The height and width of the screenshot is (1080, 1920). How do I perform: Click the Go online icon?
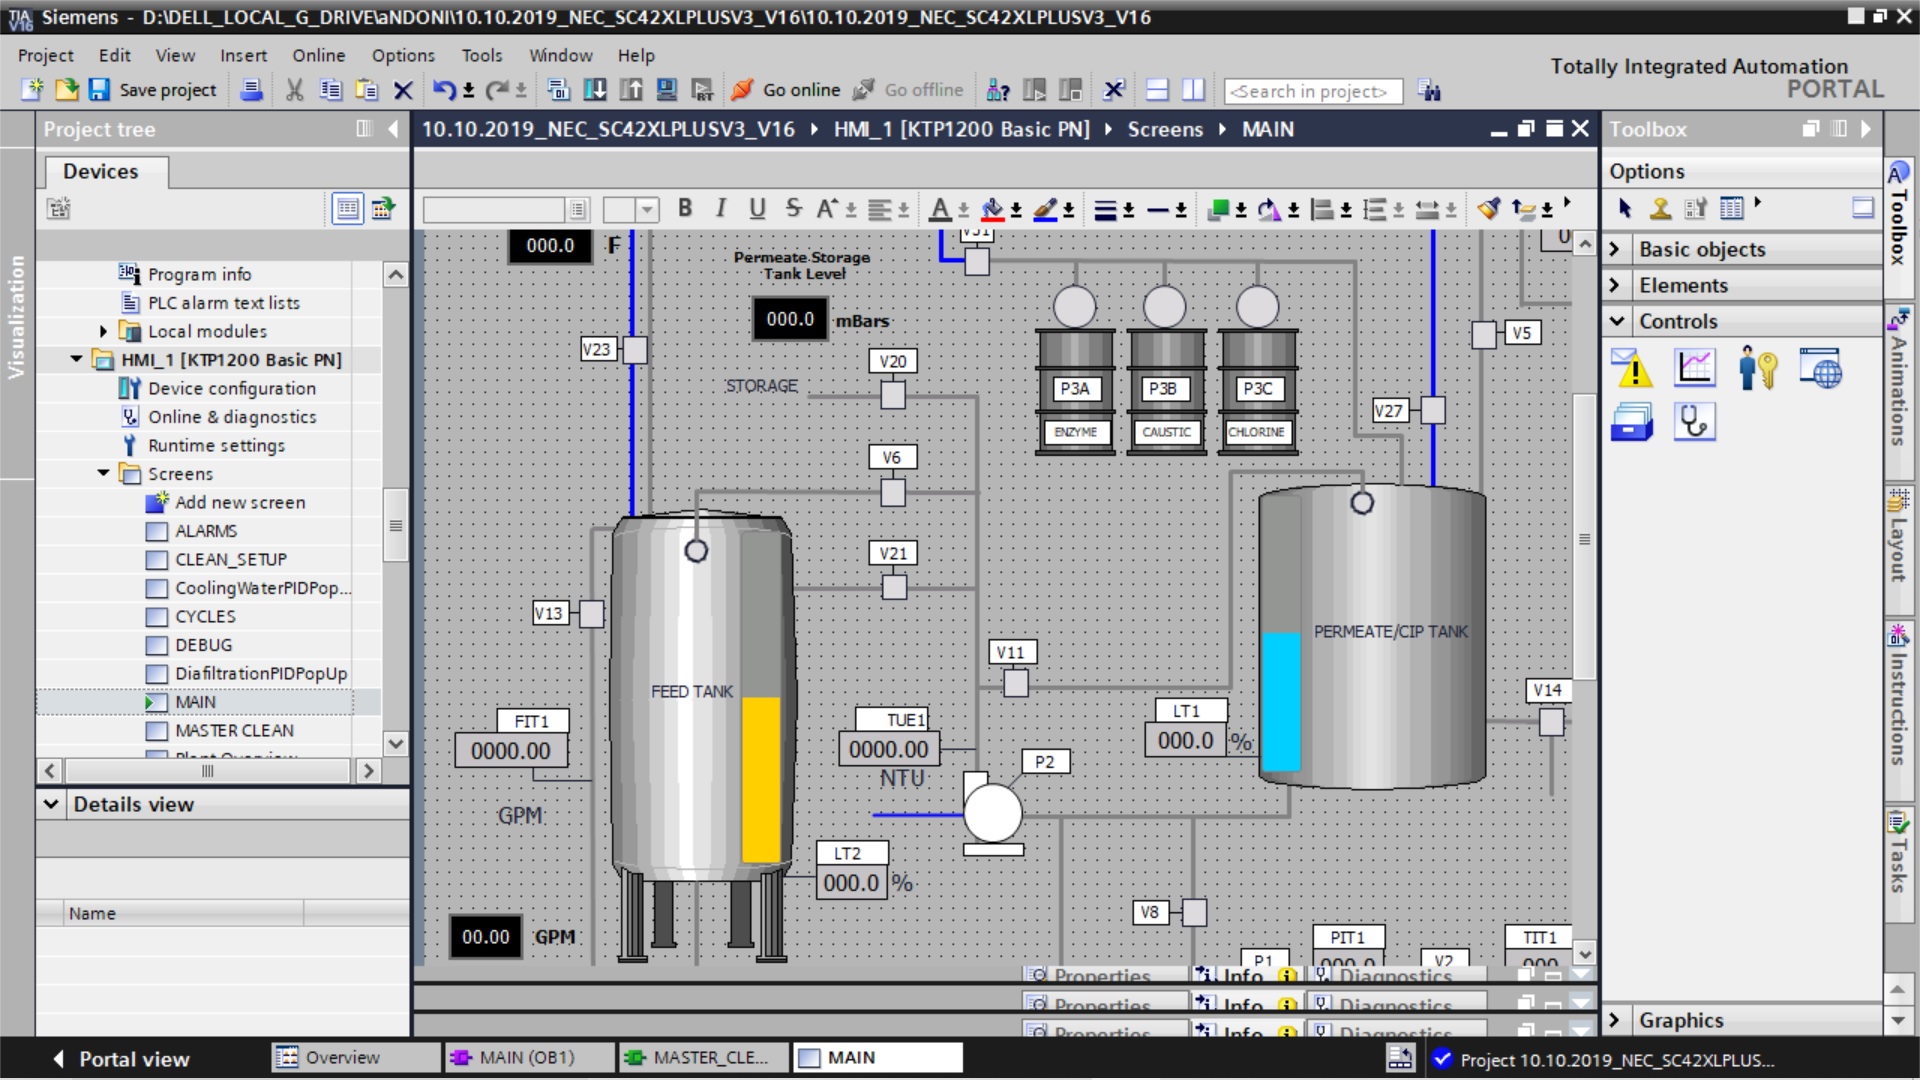click(742, 90)
